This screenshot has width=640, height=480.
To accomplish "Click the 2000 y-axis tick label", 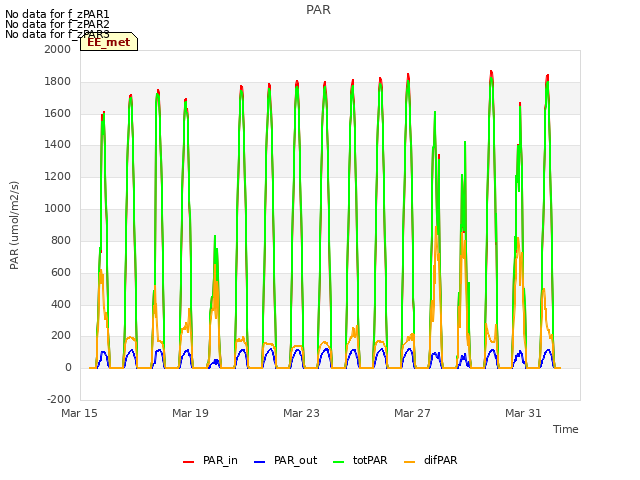I will [58, 49].
